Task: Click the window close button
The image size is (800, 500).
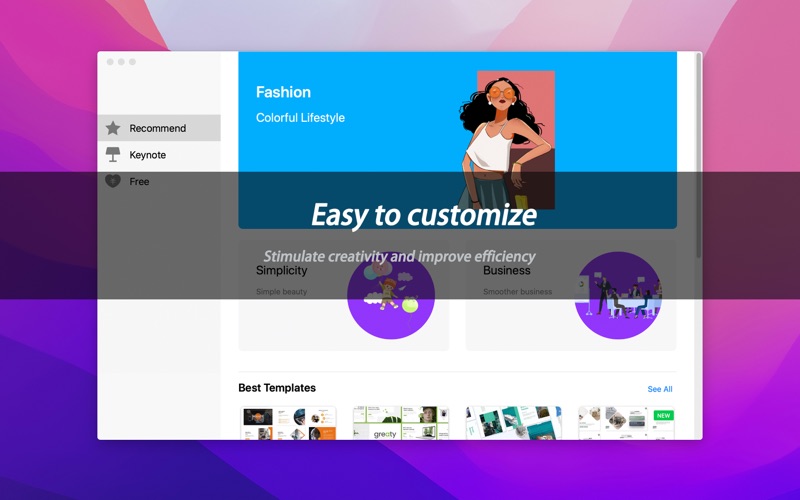Action: [110, 62]
